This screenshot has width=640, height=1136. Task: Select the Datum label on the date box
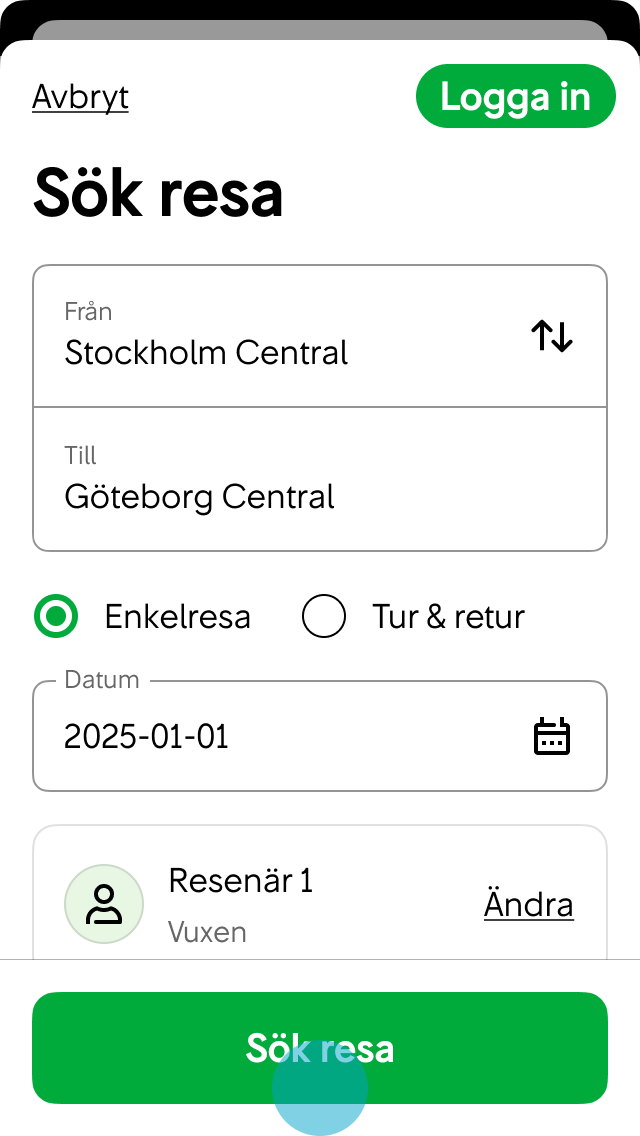[101, 679]
